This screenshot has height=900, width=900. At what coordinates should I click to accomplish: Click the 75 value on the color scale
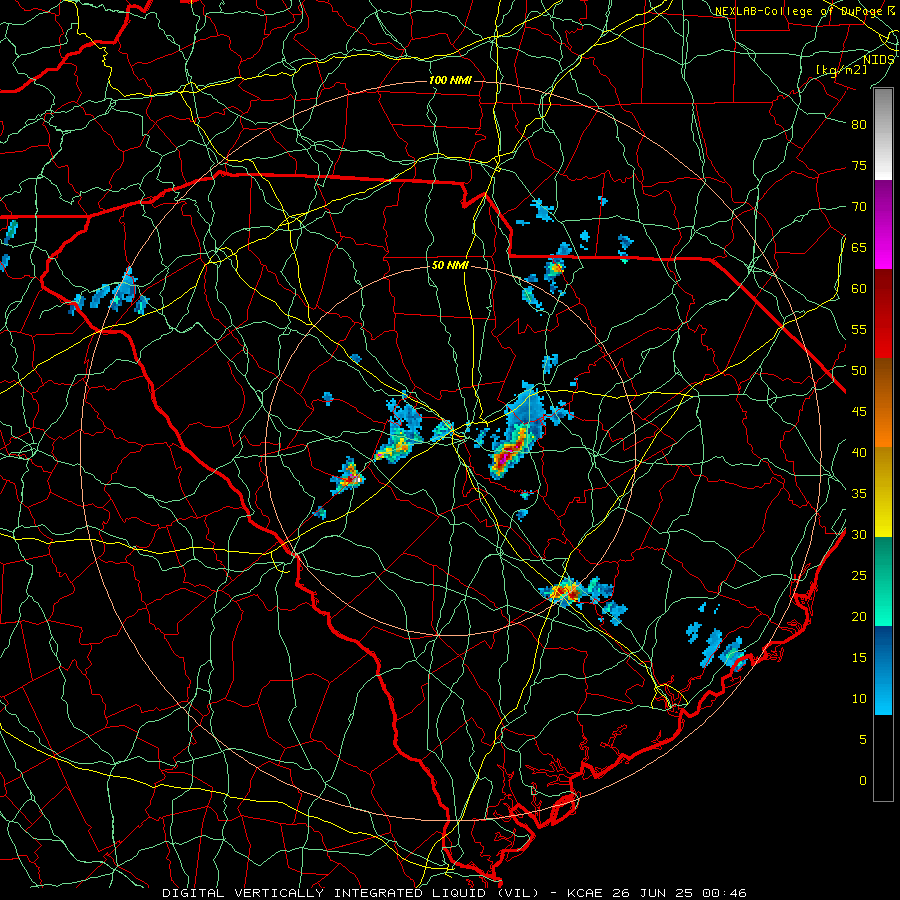coord(859,165)
